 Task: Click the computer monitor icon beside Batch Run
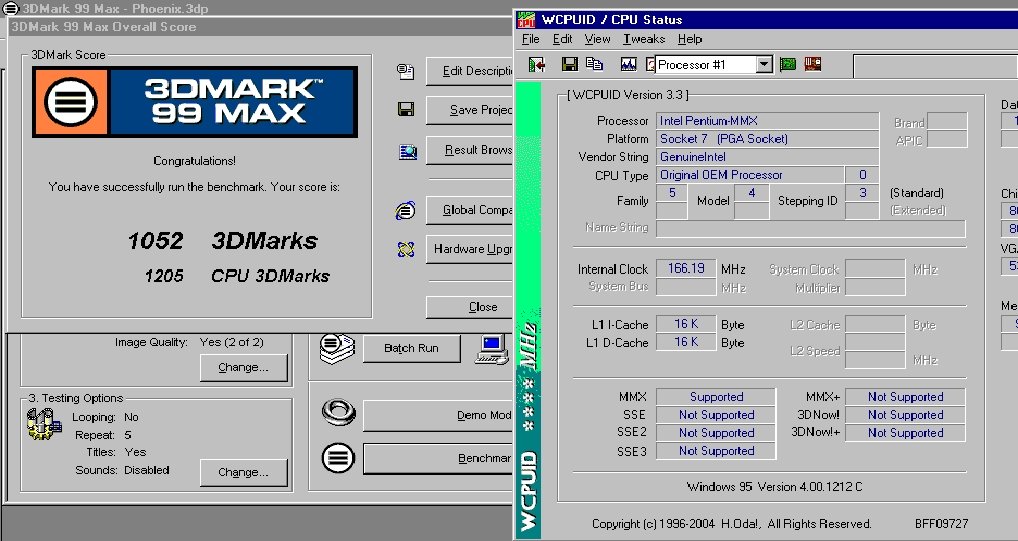point(491,349)
